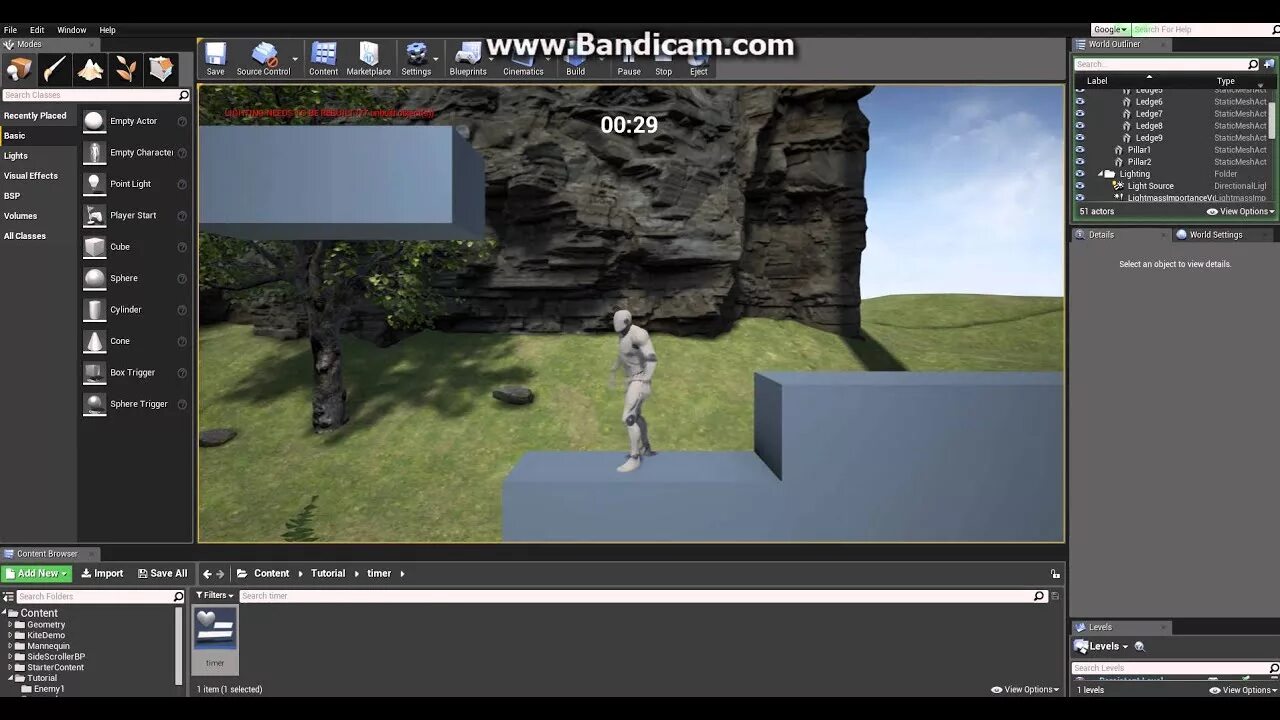
Task: Pick the Cube primitive icon
Action: [94, 247]
